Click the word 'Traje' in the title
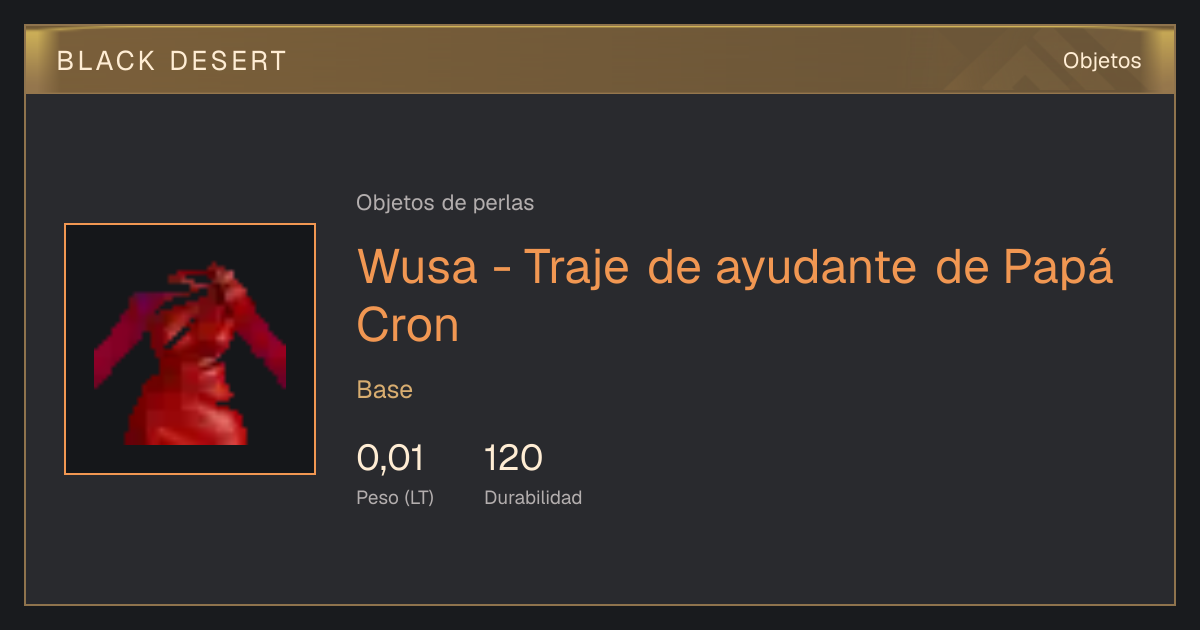Image resolution: width=1200 pixels, height=630 pixels. (577, 268)
